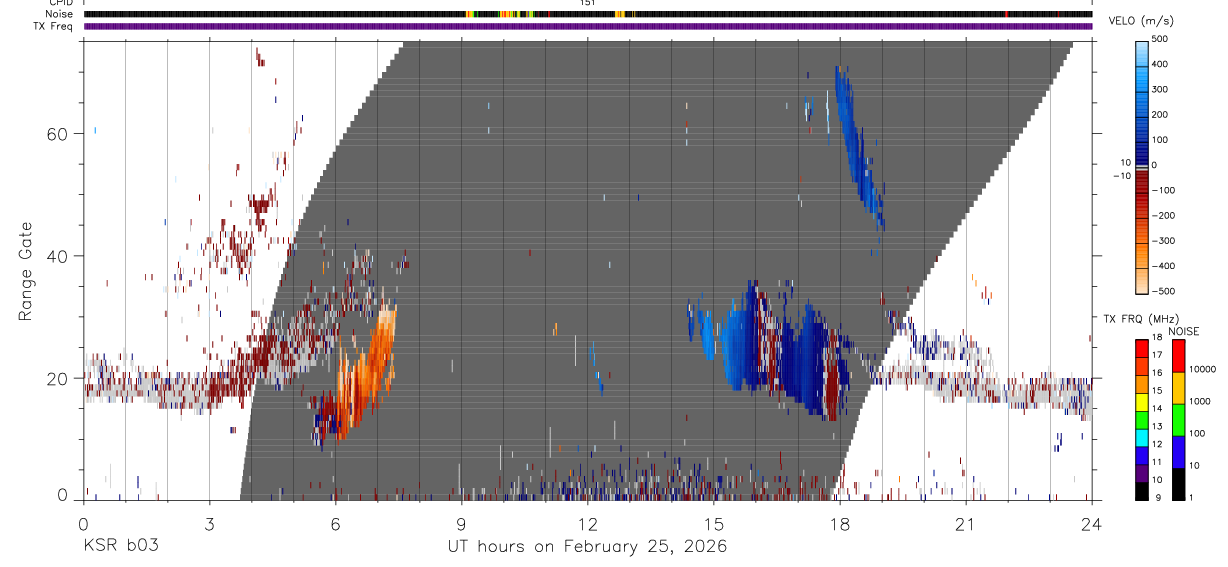Pick the light-blue top of the velocity colorbar
The height and width of the screenshot is (567, 1228).
(1142, 52)
